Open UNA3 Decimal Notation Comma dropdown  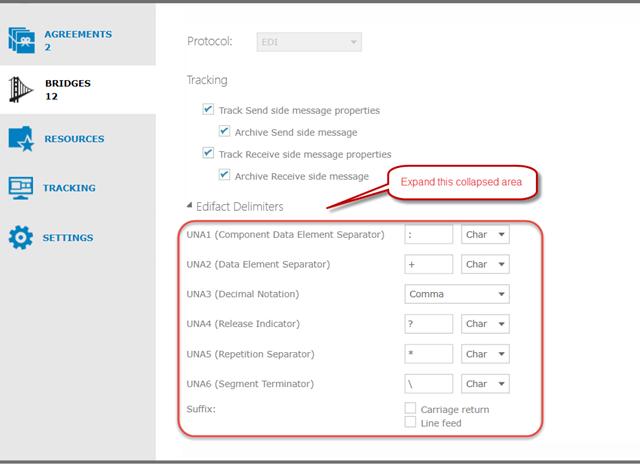coord(457,294)
